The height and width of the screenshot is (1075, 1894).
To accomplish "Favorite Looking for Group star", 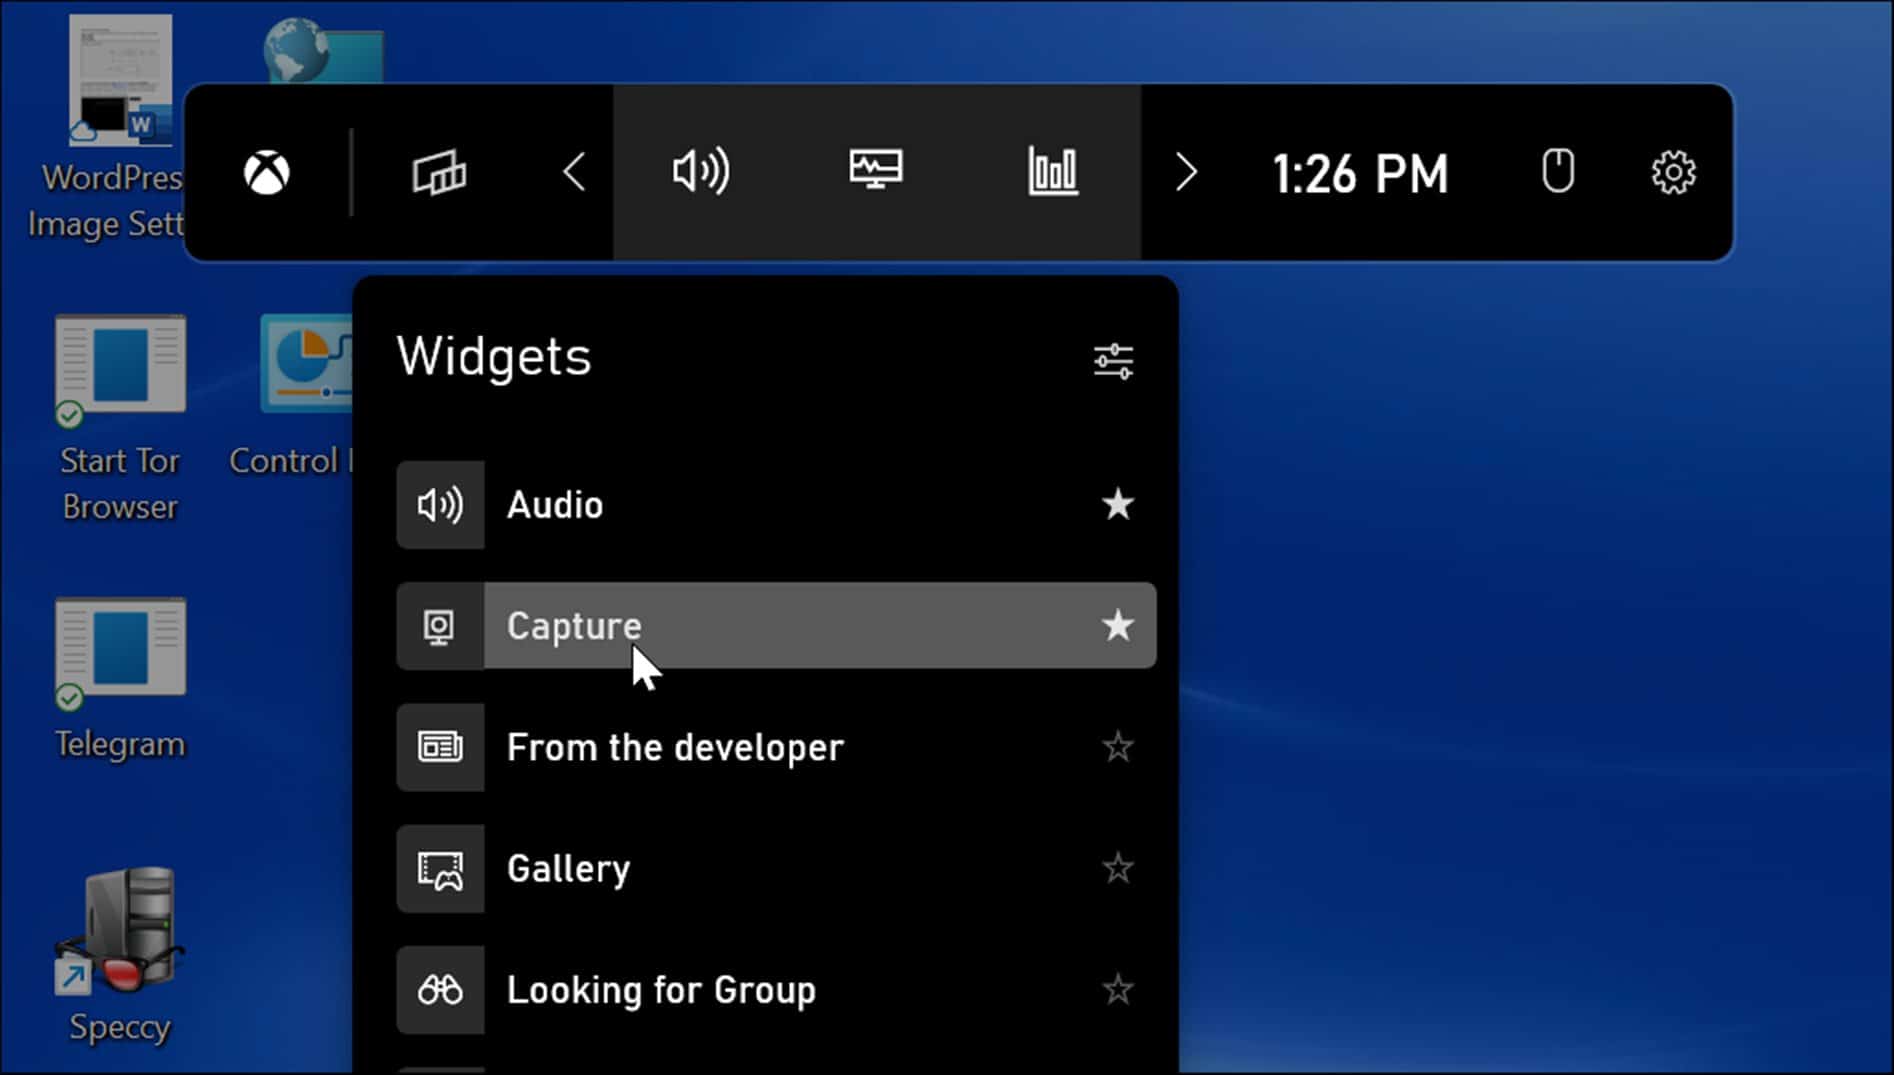I will 1117,990.
